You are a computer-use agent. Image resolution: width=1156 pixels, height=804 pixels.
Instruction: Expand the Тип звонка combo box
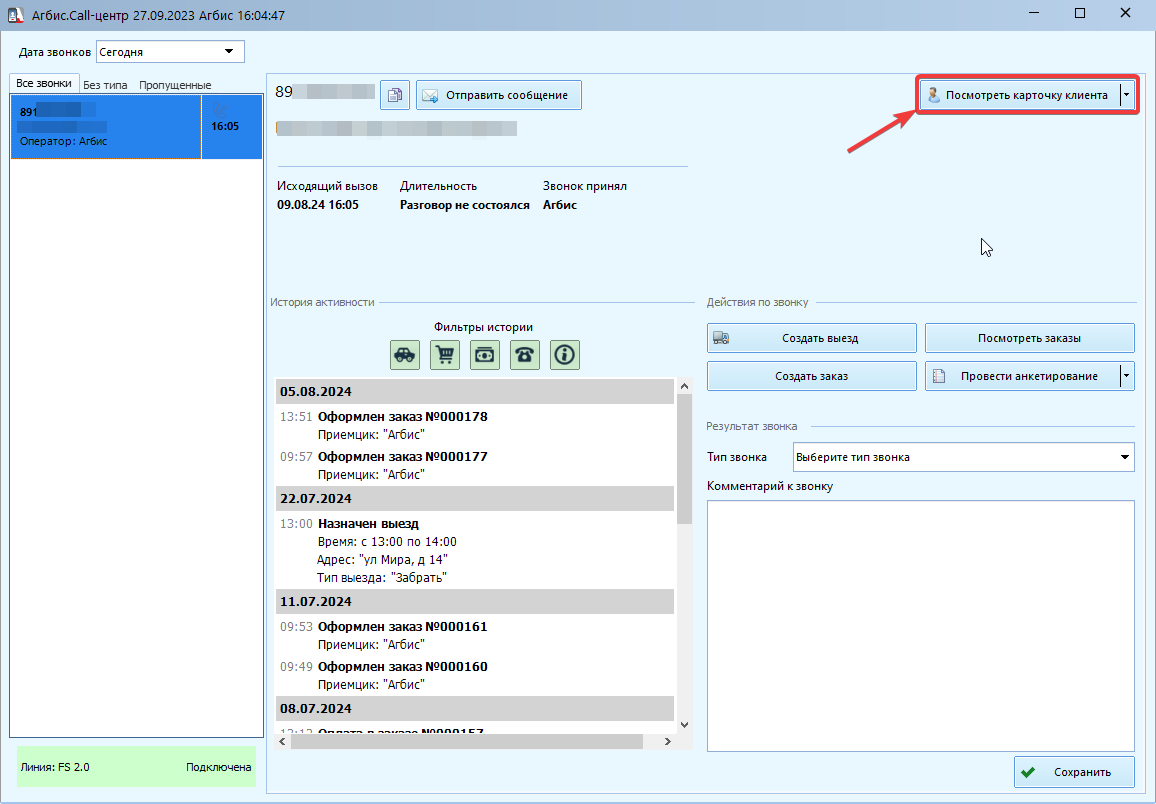(x=1124, y=457)
